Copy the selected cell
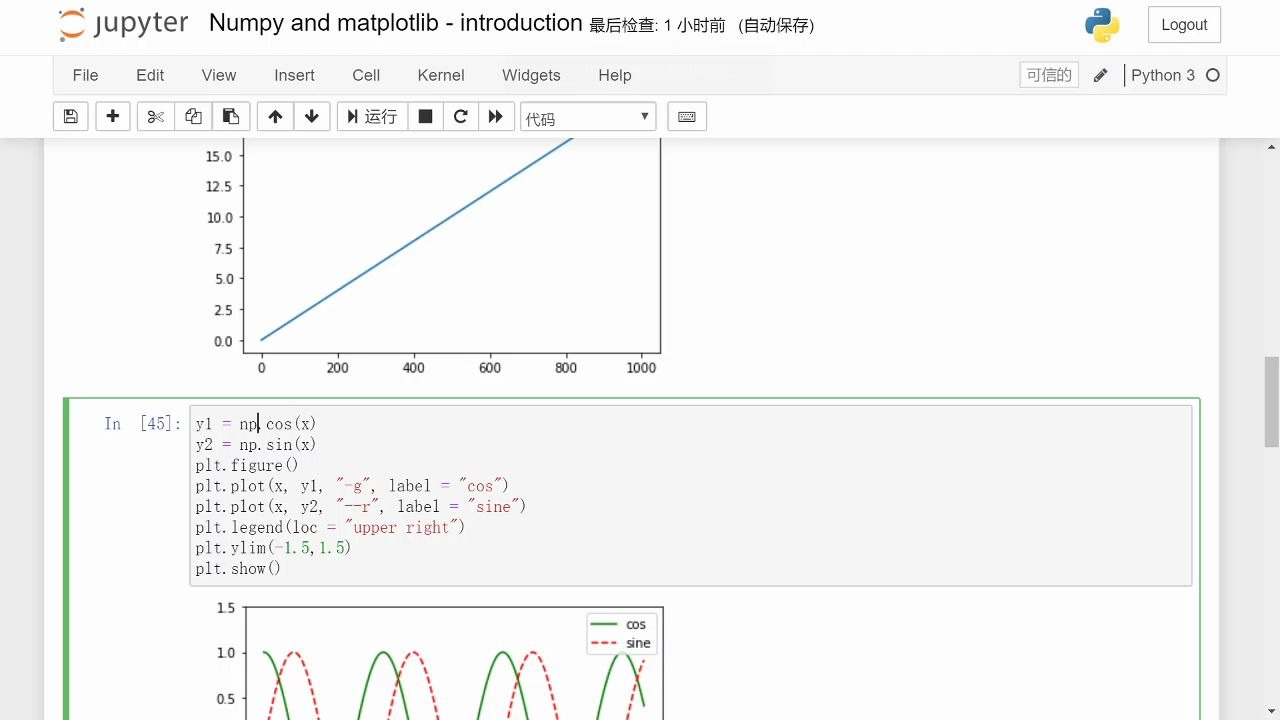The image size is (1280, 720). coord(193,117)
